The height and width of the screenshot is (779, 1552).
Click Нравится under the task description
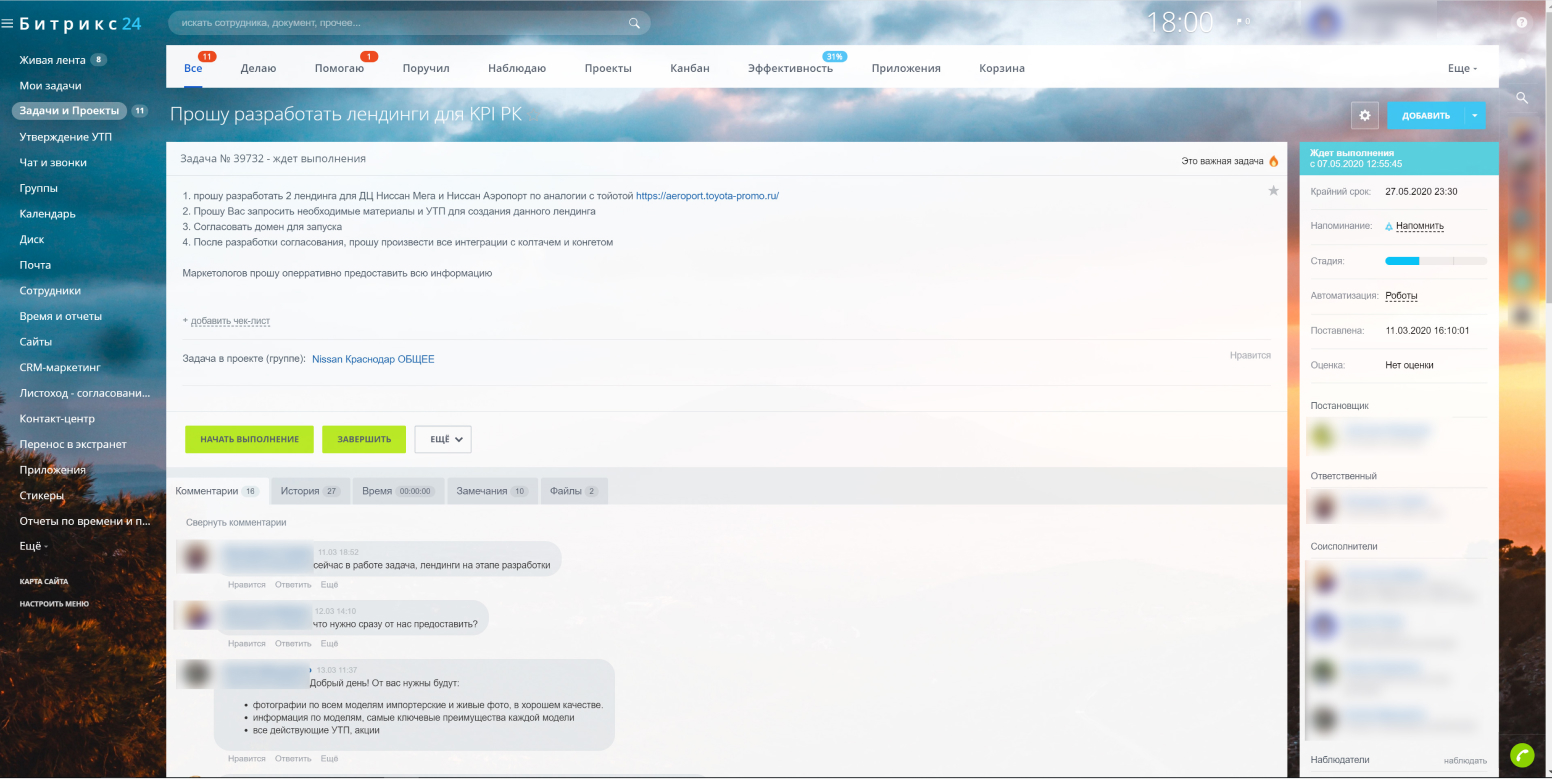[x=1250, y=355]
